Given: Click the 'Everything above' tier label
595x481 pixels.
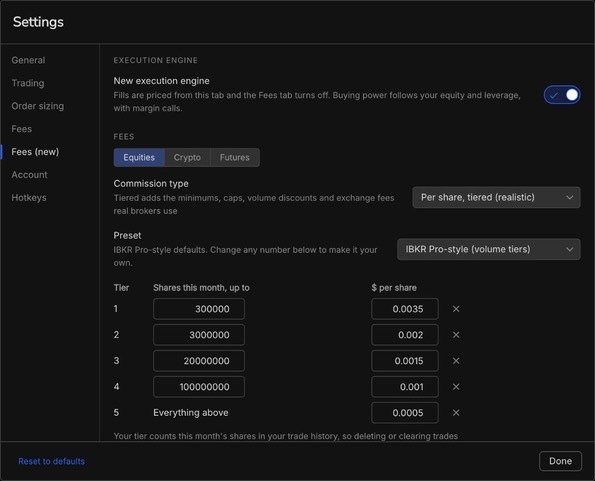Looking at the screenshot, I should point(191,413).
